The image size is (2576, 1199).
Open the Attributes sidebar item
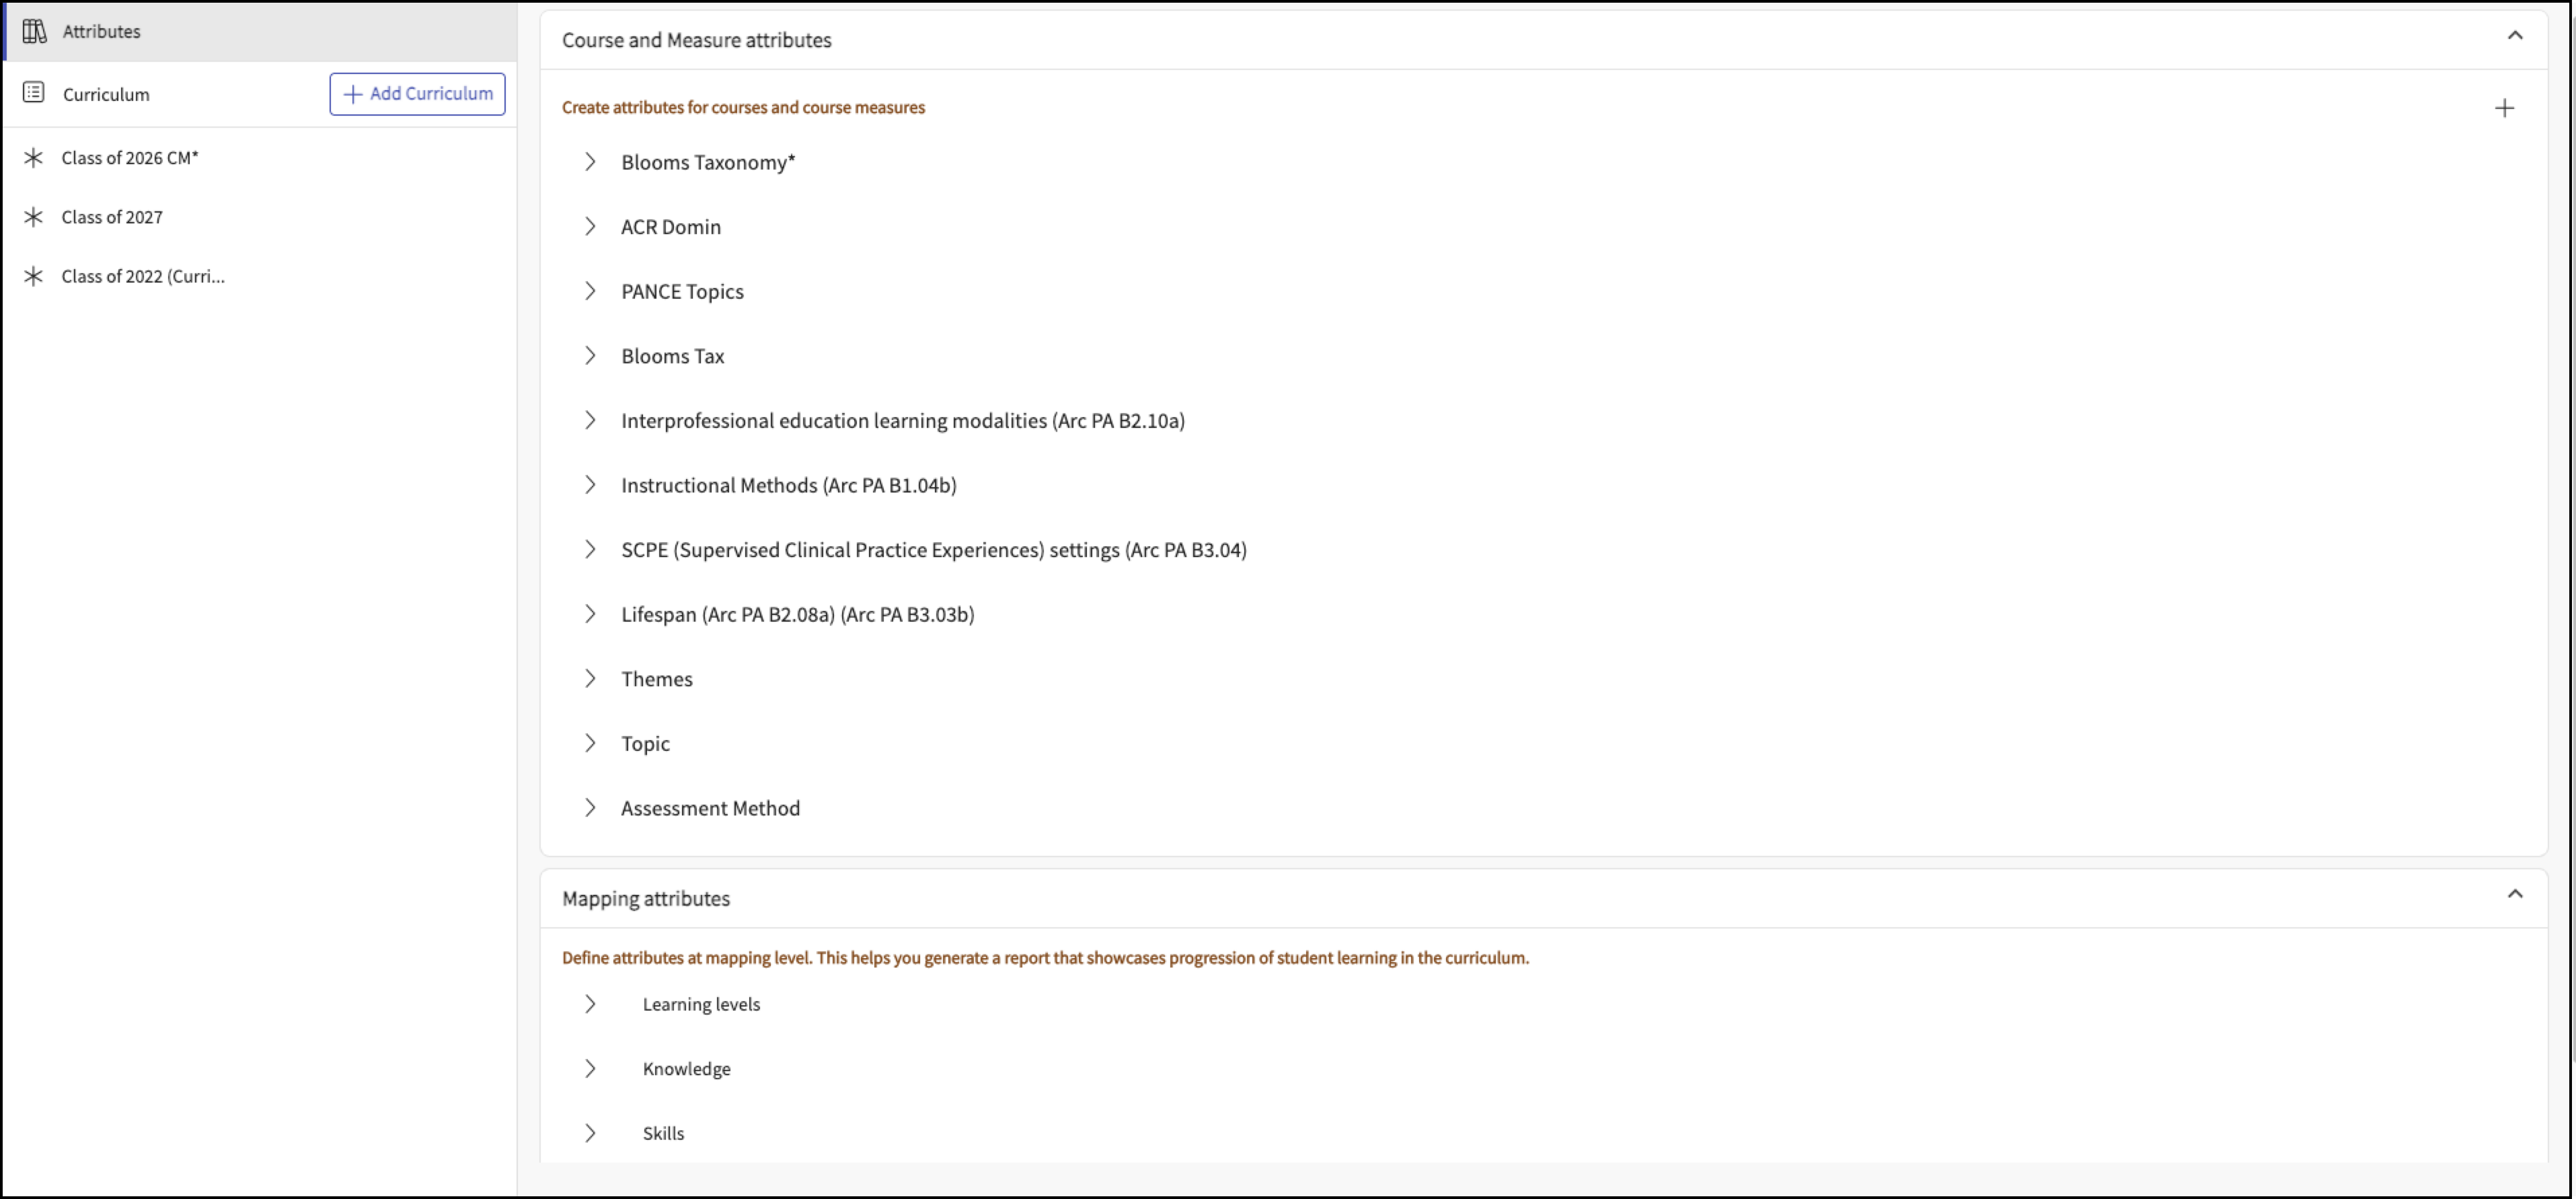(101, 31)
